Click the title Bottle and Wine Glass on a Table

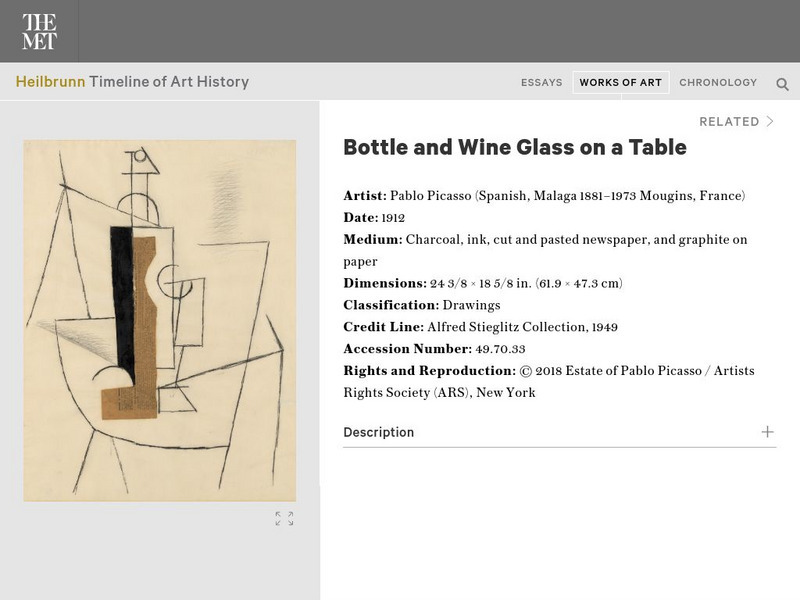pos(515,148)
